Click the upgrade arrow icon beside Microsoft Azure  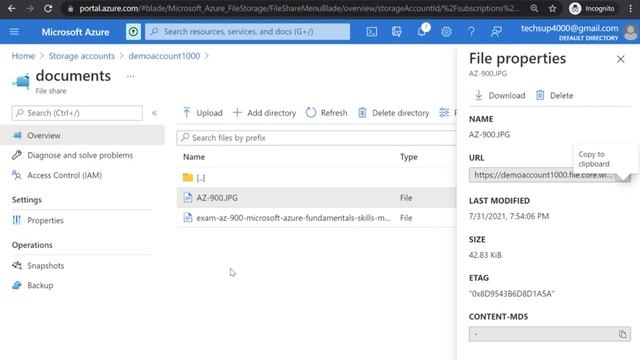click(x=133, y=31)
